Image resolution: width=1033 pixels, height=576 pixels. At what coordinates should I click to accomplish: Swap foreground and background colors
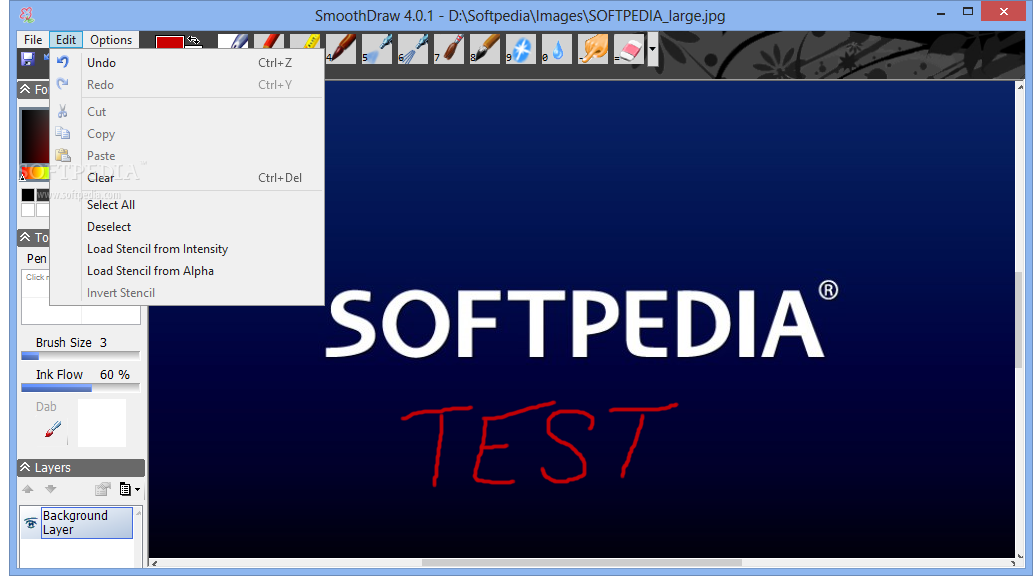tap(193, 40)
